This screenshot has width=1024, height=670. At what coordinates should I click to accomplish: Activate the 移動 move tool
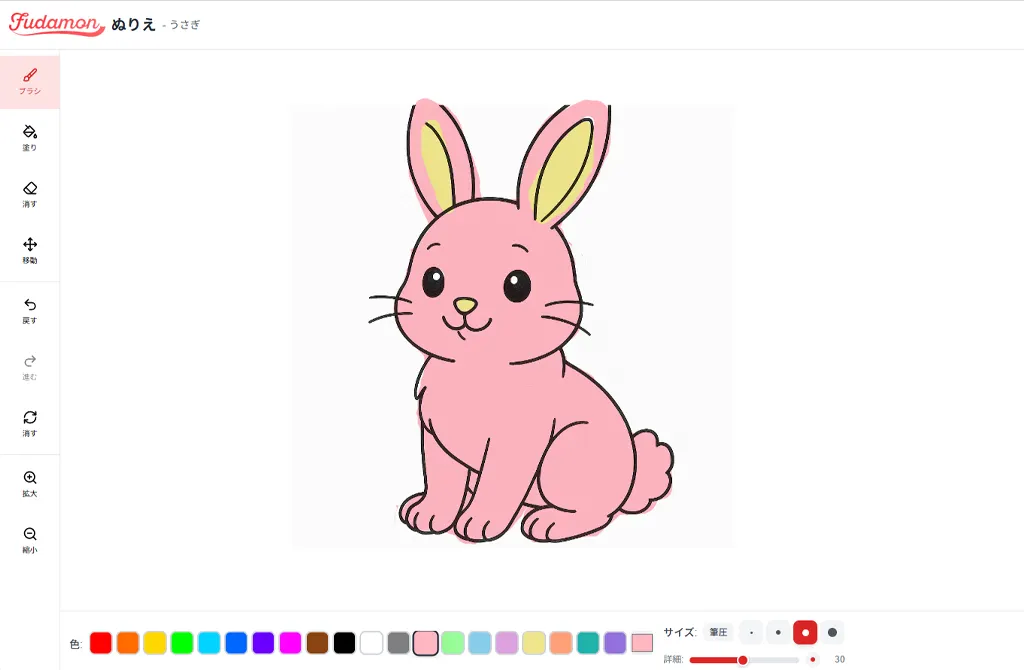click(x=30, y=248)
